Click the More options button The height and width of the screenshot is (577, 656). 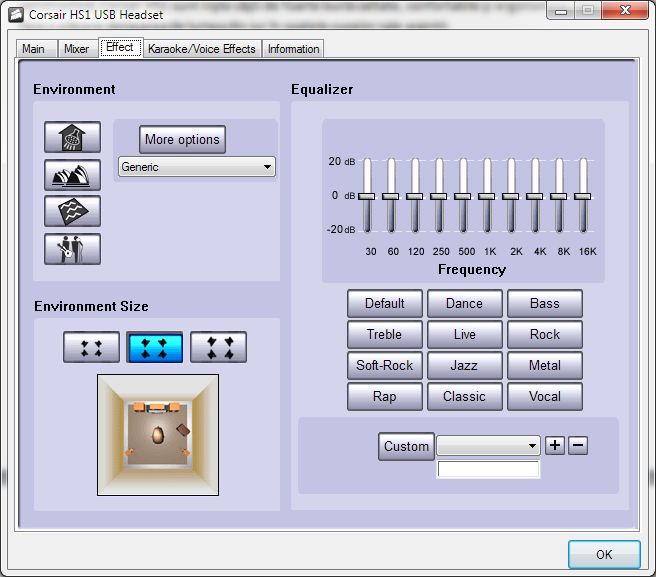(182, 139)
